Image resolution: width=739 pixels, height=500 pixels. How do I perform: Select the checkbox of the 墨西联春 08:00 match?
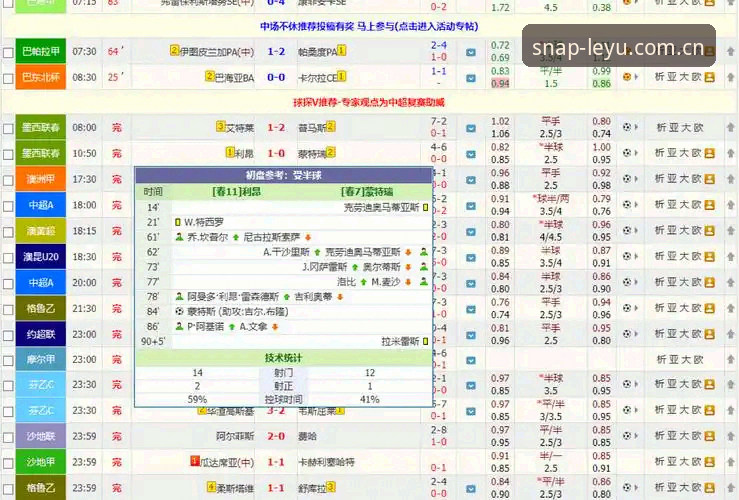click(x=8, y=129)
